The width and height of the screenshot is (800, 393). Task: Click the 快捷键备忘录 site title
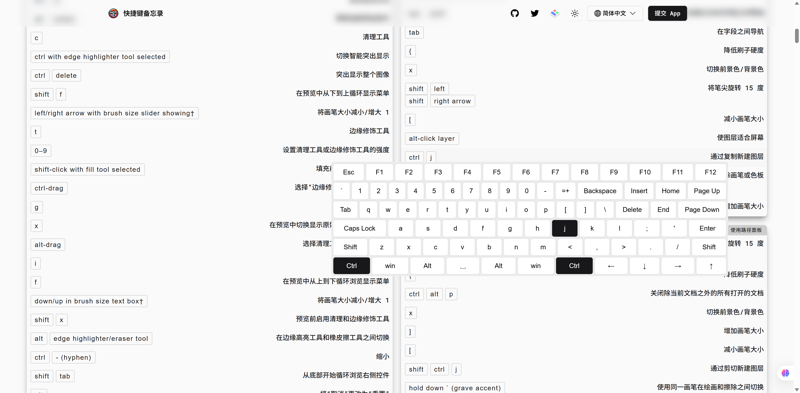click(x=143, y=13)
